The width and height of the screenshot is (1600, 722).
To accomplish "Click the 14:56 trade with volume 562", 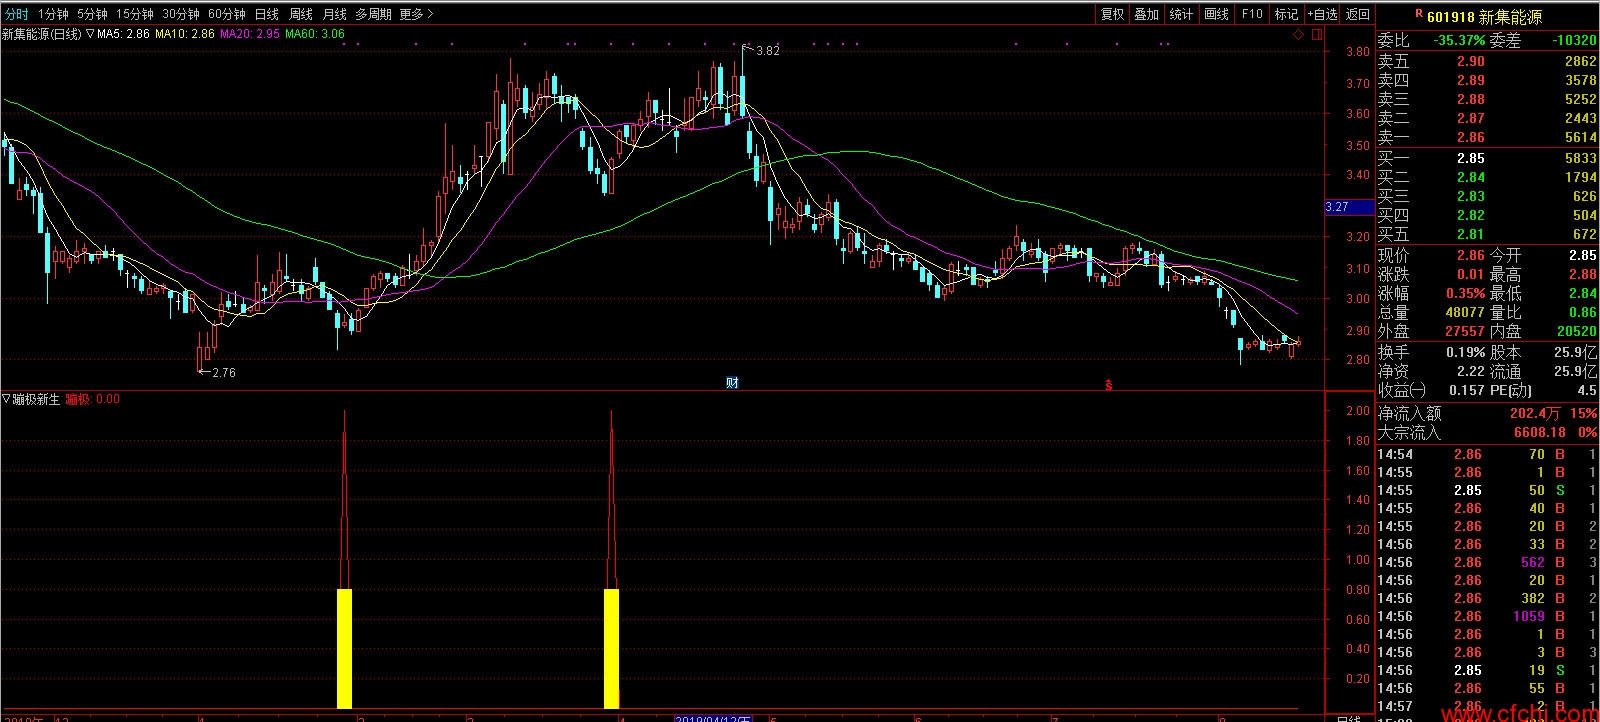I will 1487,562.
